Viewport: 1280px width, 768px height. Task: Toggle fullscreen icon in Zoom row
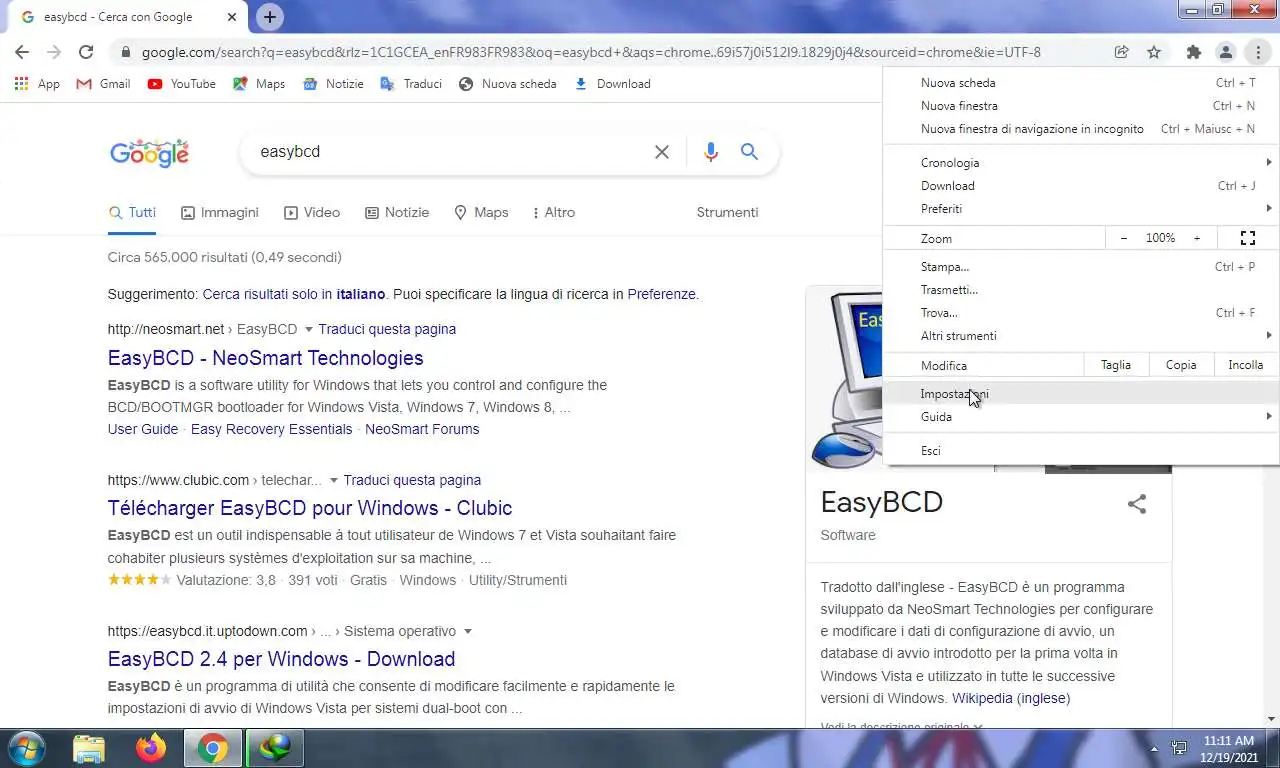click(1248, 238)
